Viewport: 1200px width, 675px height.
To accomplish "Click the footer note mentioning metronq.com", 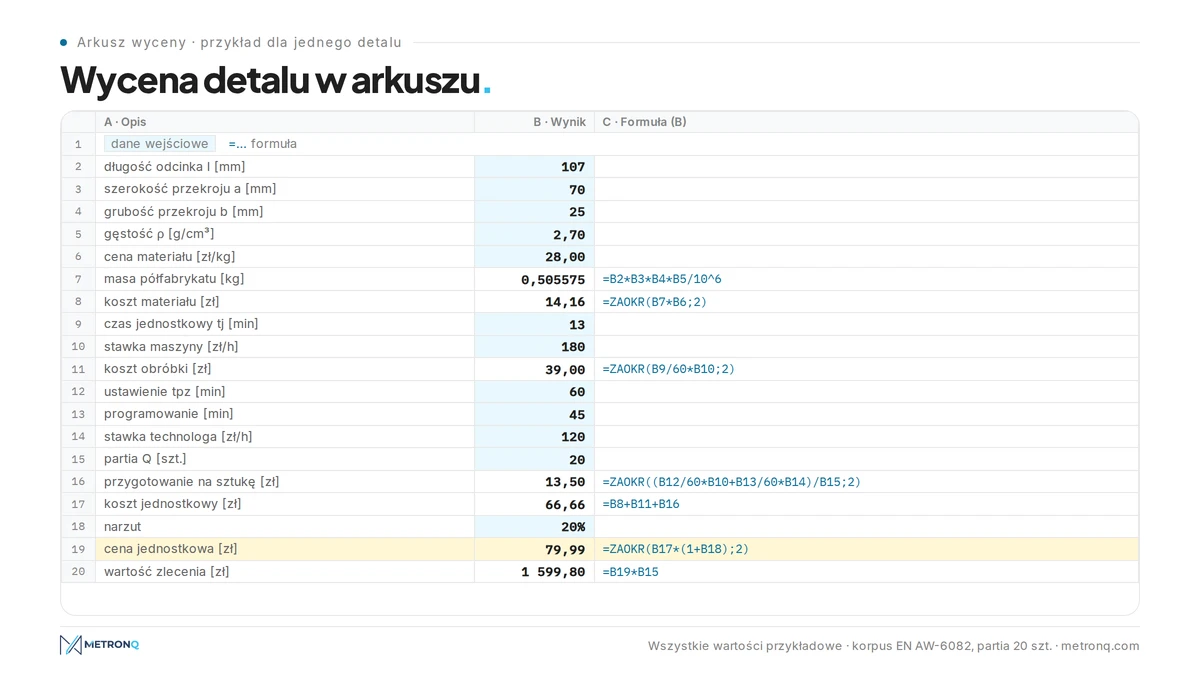I will tap(894, 646).
